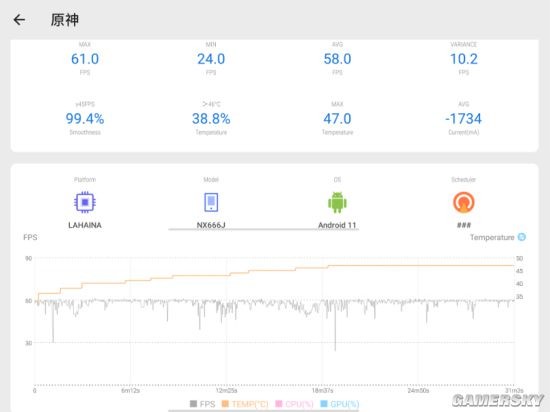Click the FPS axis title
The width and height of the screenshot is (550, 412).
[30, 237]
